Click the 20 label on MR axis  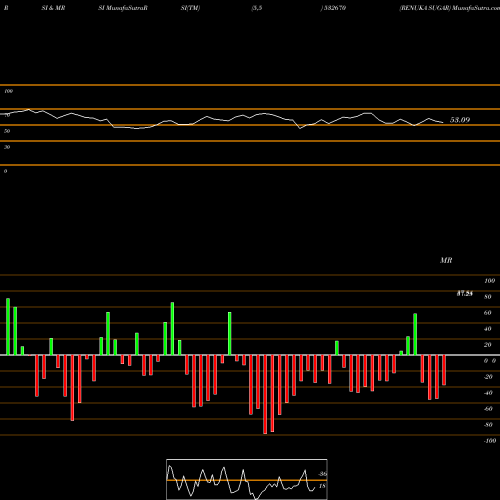point(488,345)
